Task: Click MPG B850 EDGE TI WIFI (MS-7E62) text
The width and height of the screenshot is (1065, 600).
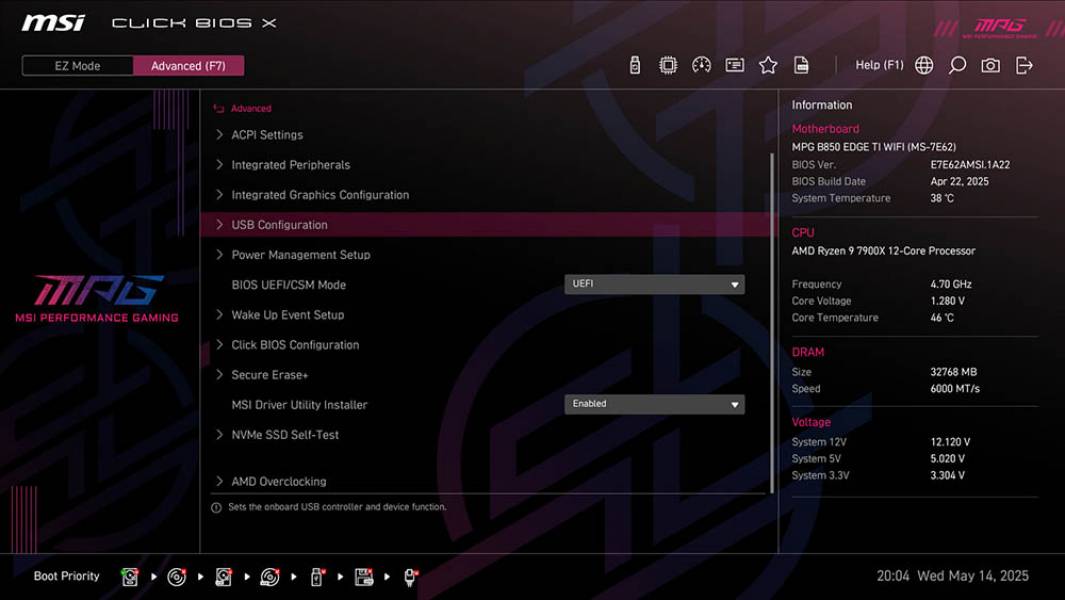Action: [x=873, y=147]
